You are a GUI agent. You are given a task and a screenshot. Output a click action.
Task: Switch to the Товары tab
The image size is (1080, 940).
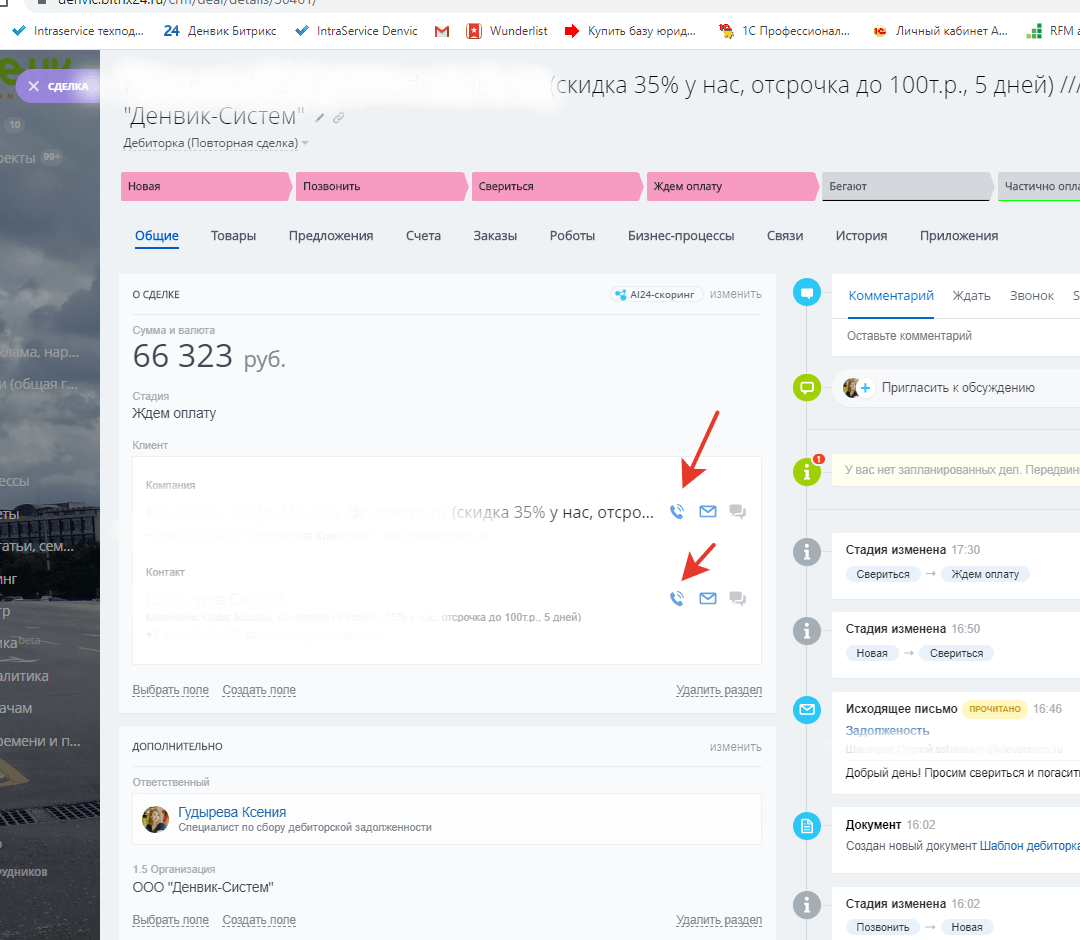click(233, 236)
